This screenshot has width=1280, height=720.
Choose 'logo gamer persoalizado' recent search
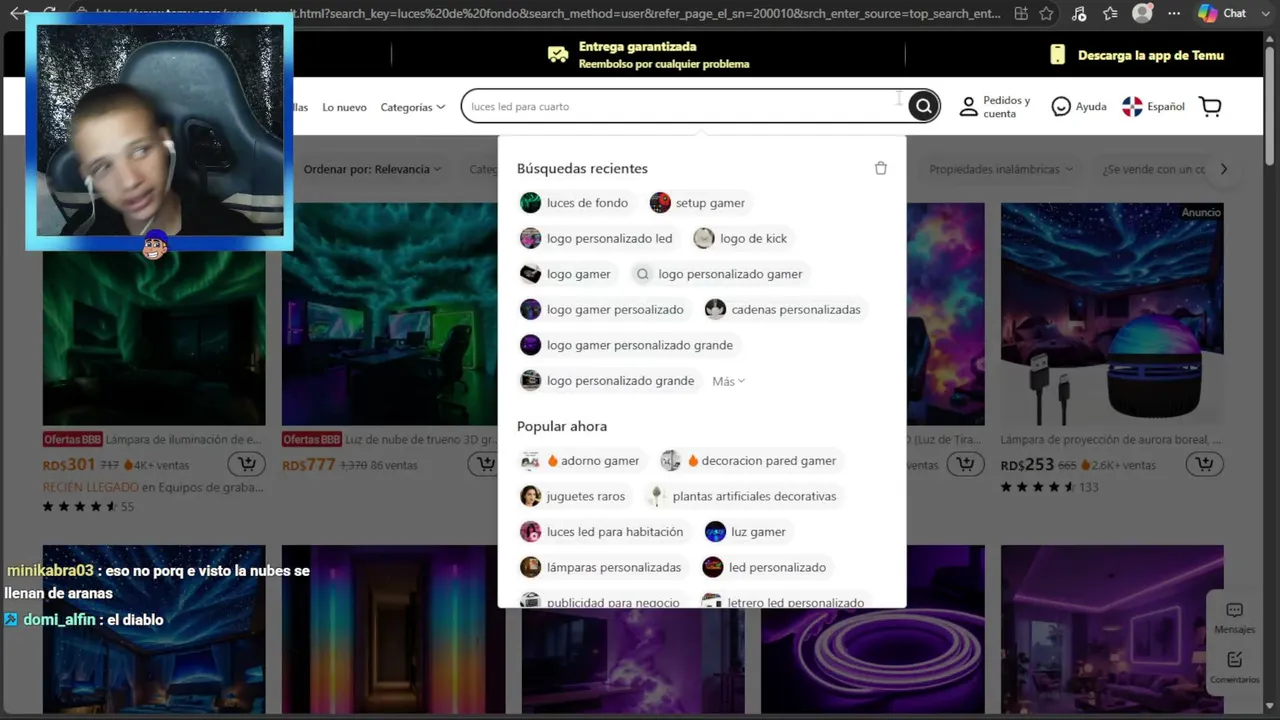tap(602, 310)
